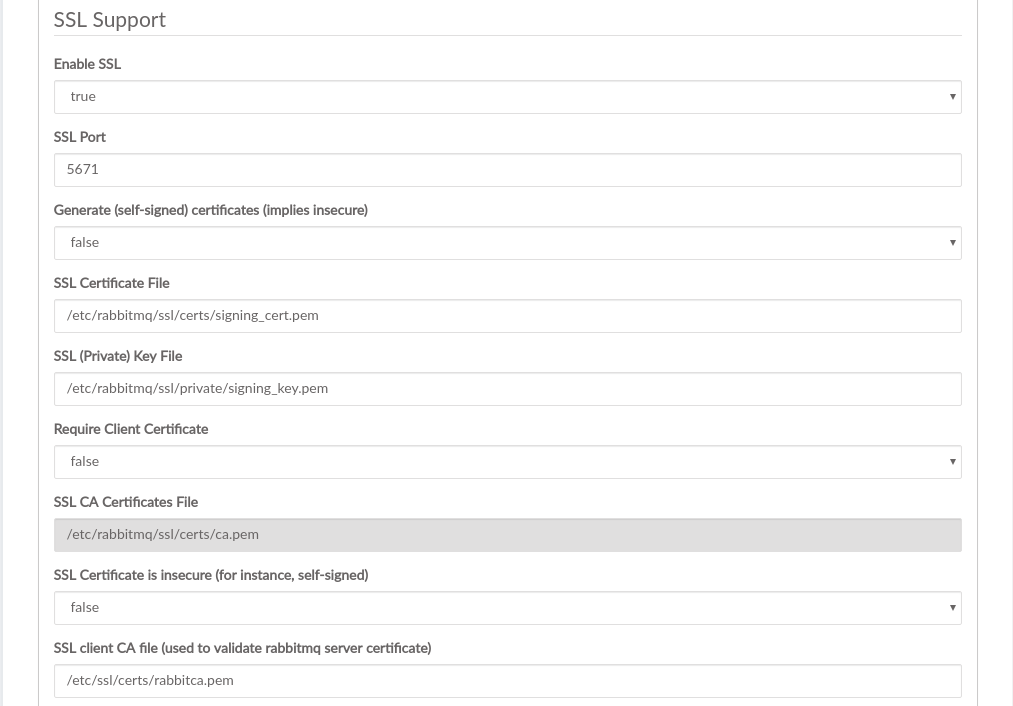Click the SSL Support section heading
Image resolution: width=1013 pixels, height=706 pixels.
110,20
